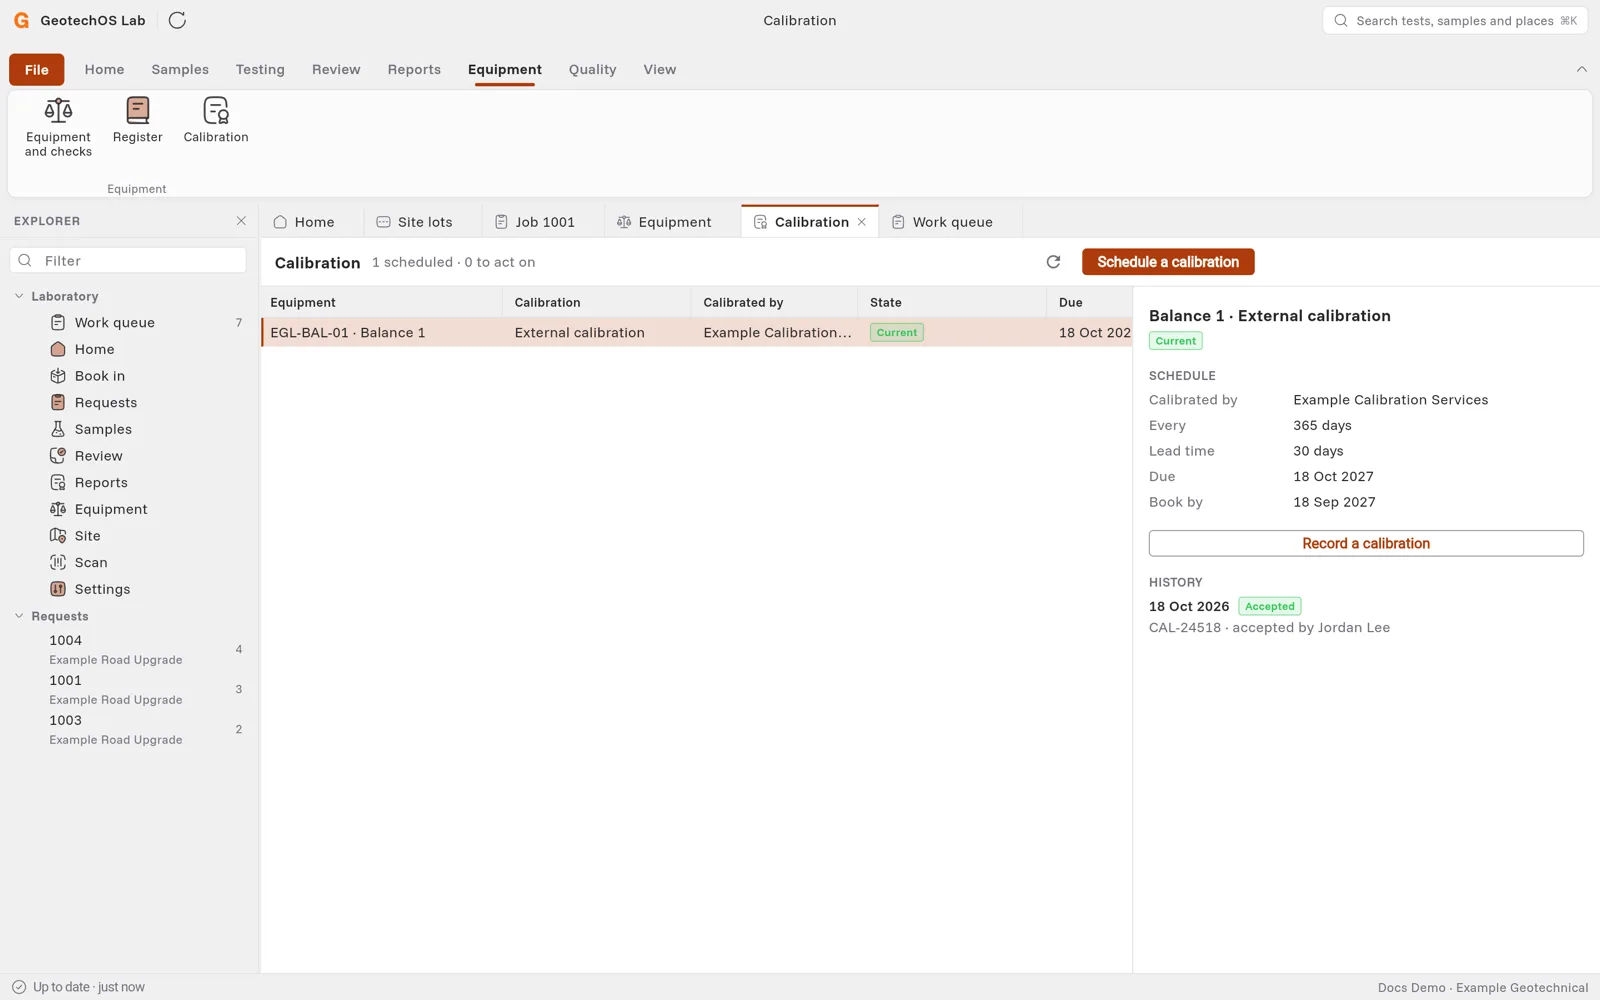Viewport: 1600px width, 1000px height.
Task: Open Work queue in the explorer
Action: pos(128,322)
